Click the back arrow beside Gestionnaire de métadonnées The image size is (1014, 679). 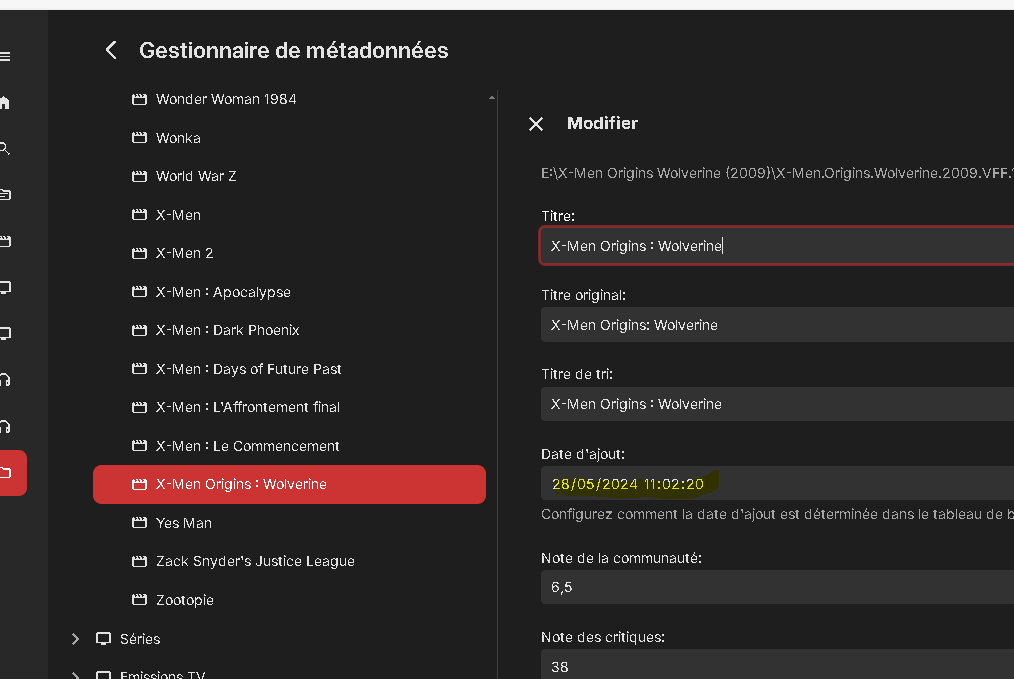click(x=111, y=50)
